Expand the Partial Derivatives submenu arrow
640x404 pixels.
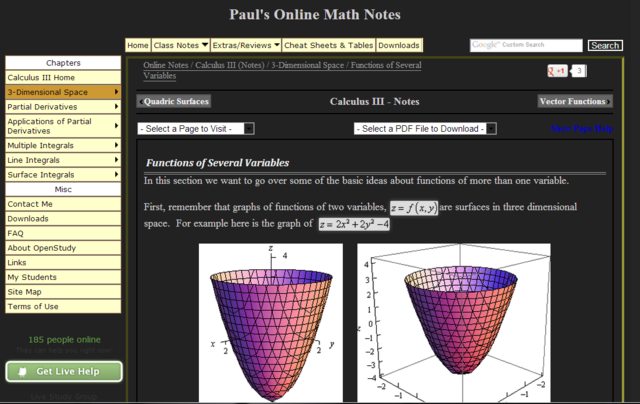click(116, 107)
